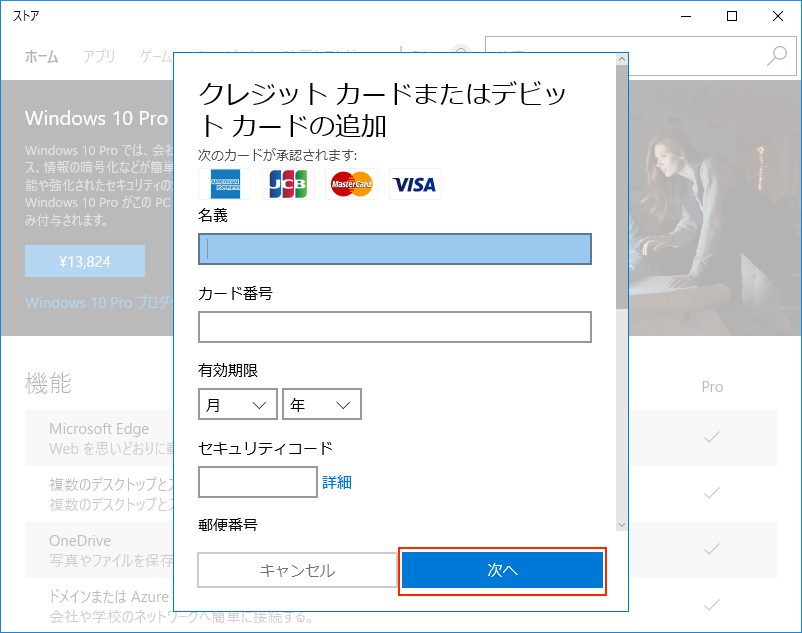Viewport: 802px width, 633px height.
Task: Open the 詳細 link beside security code
Action: click(x=337, y=482)
